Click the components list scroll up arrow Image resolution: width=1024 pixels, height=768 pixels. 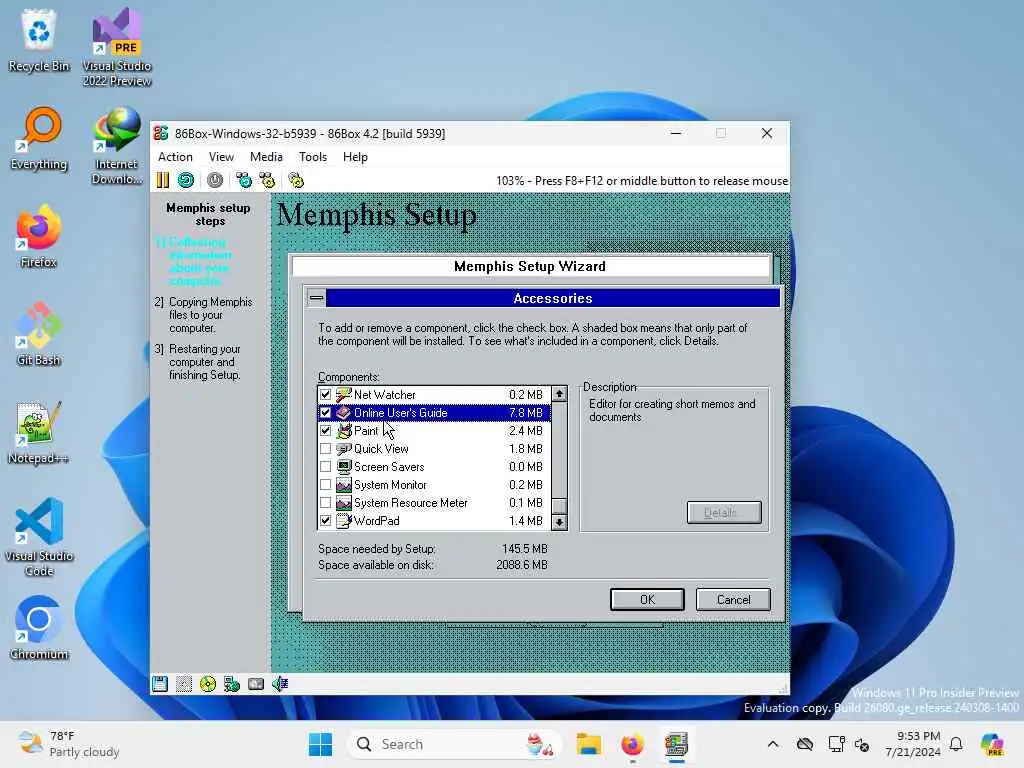click(x=559, y=394)
